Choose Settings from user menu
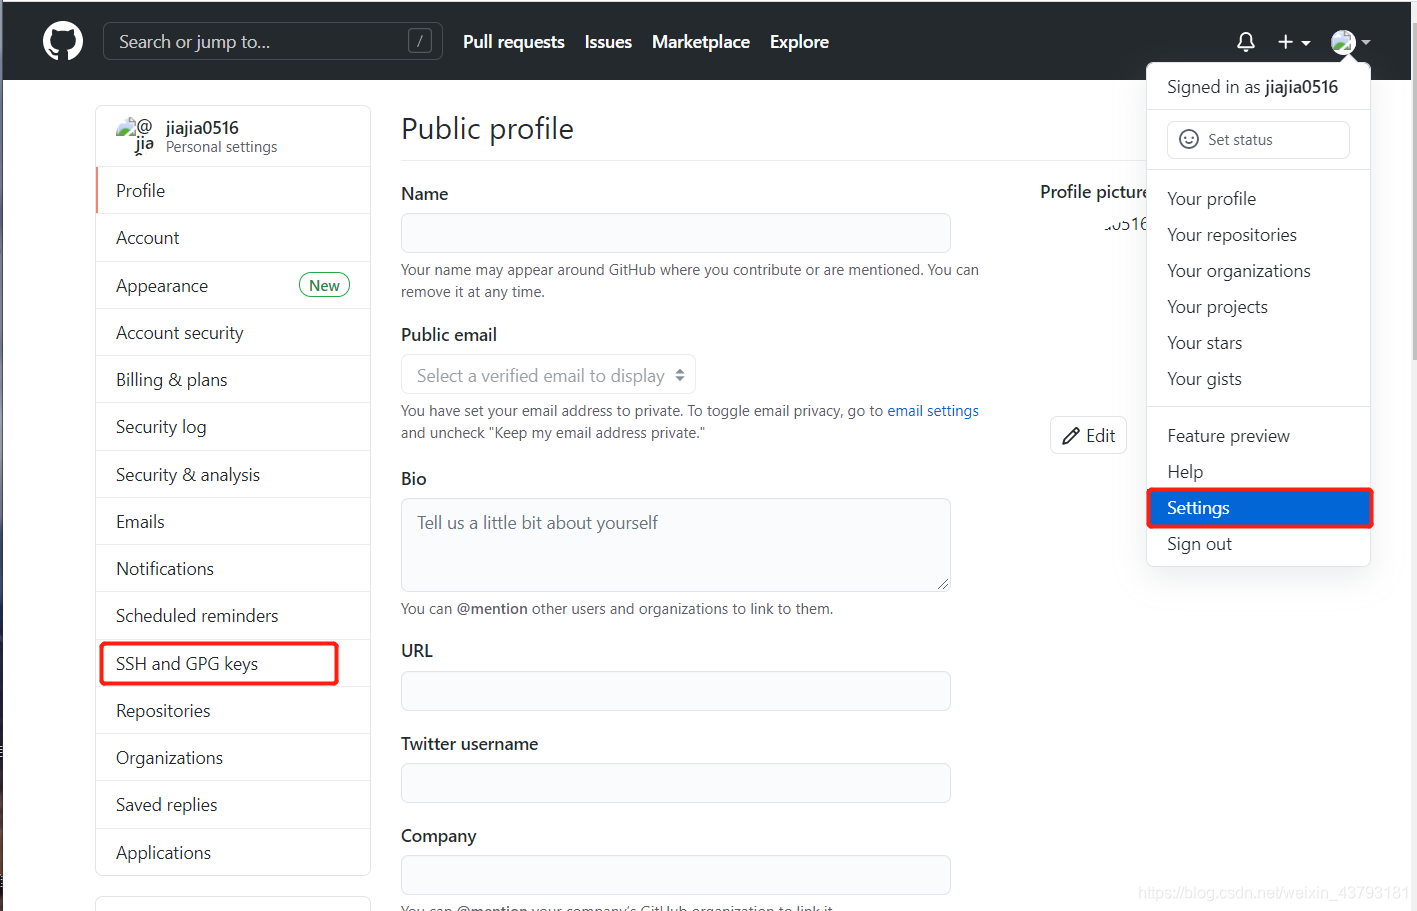Viewport: 1417px width, 911px height. pyautogui.click(x=1258, y=508)
